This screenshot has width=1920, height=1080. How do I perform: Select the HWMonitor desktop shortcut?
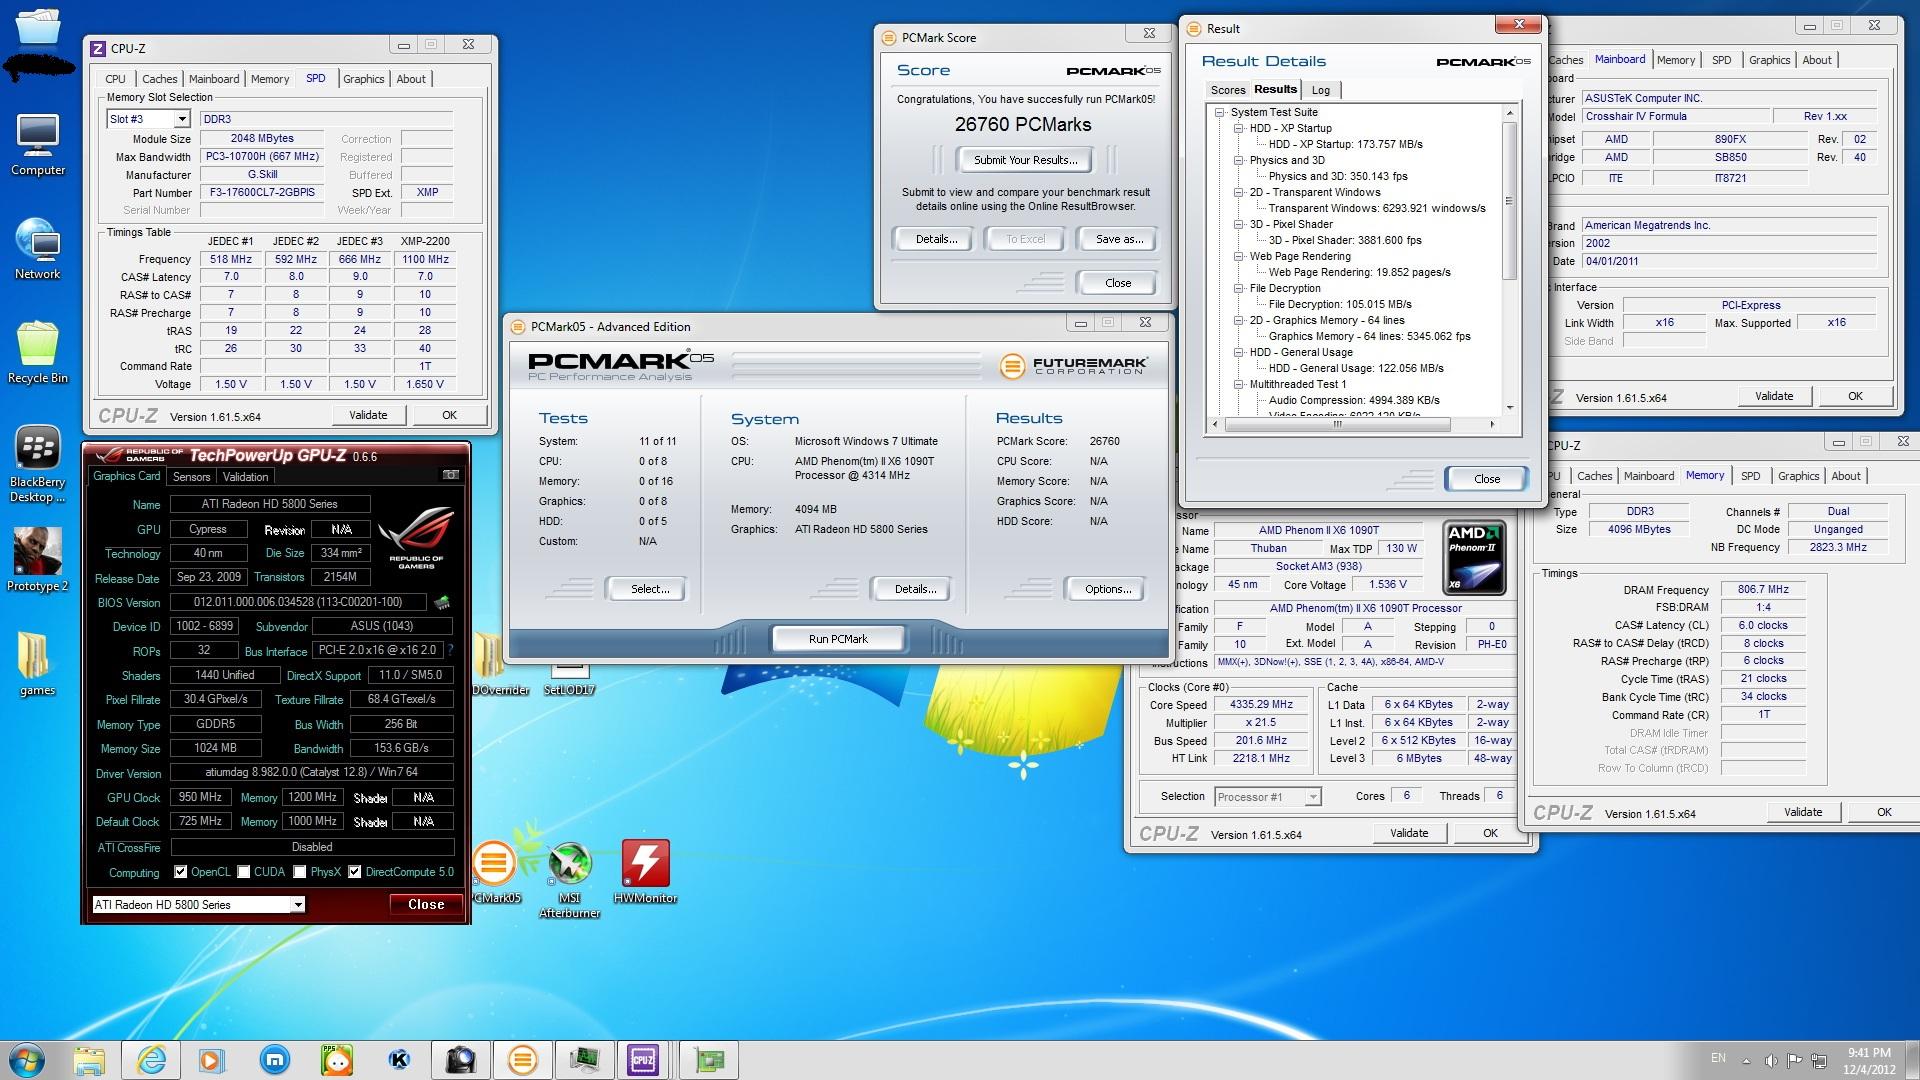(646, 871)
